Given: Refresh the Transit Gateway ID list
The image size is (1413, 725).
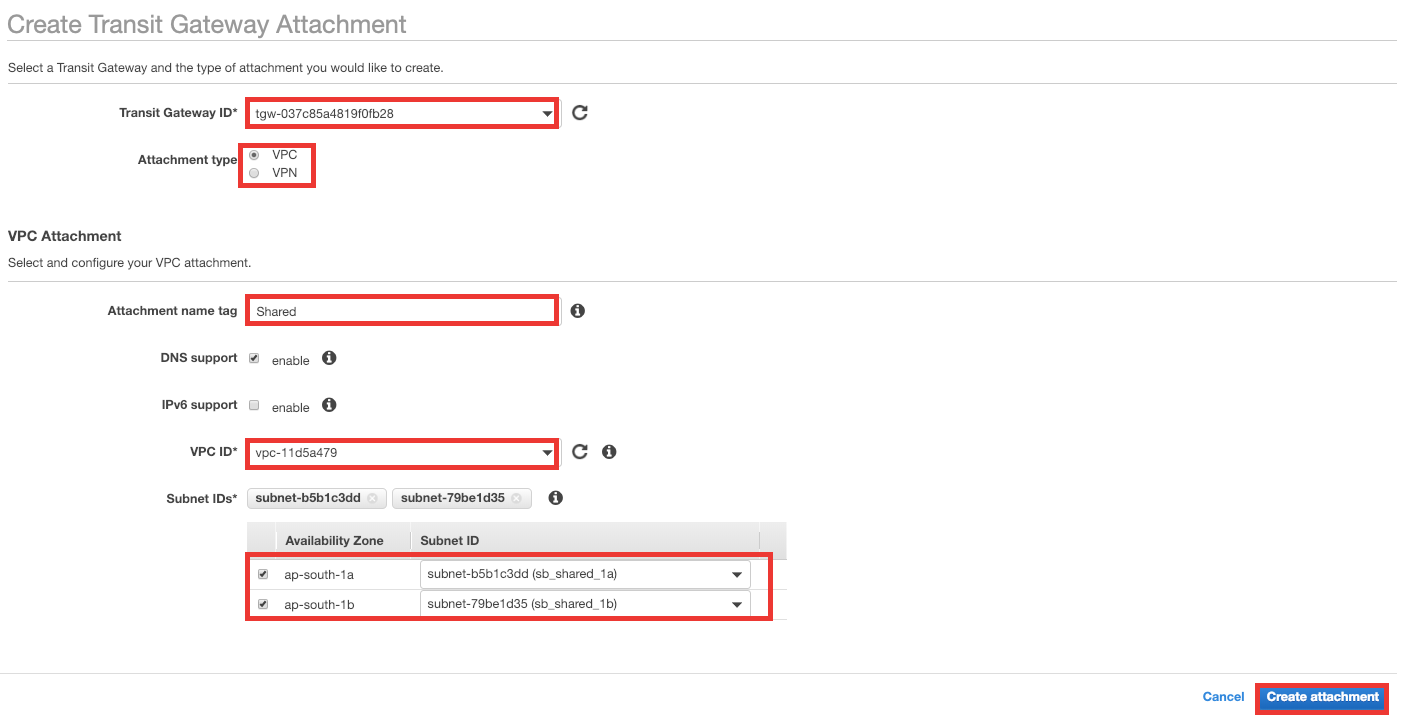Looking at the screenshot, I should coord(579,113).
